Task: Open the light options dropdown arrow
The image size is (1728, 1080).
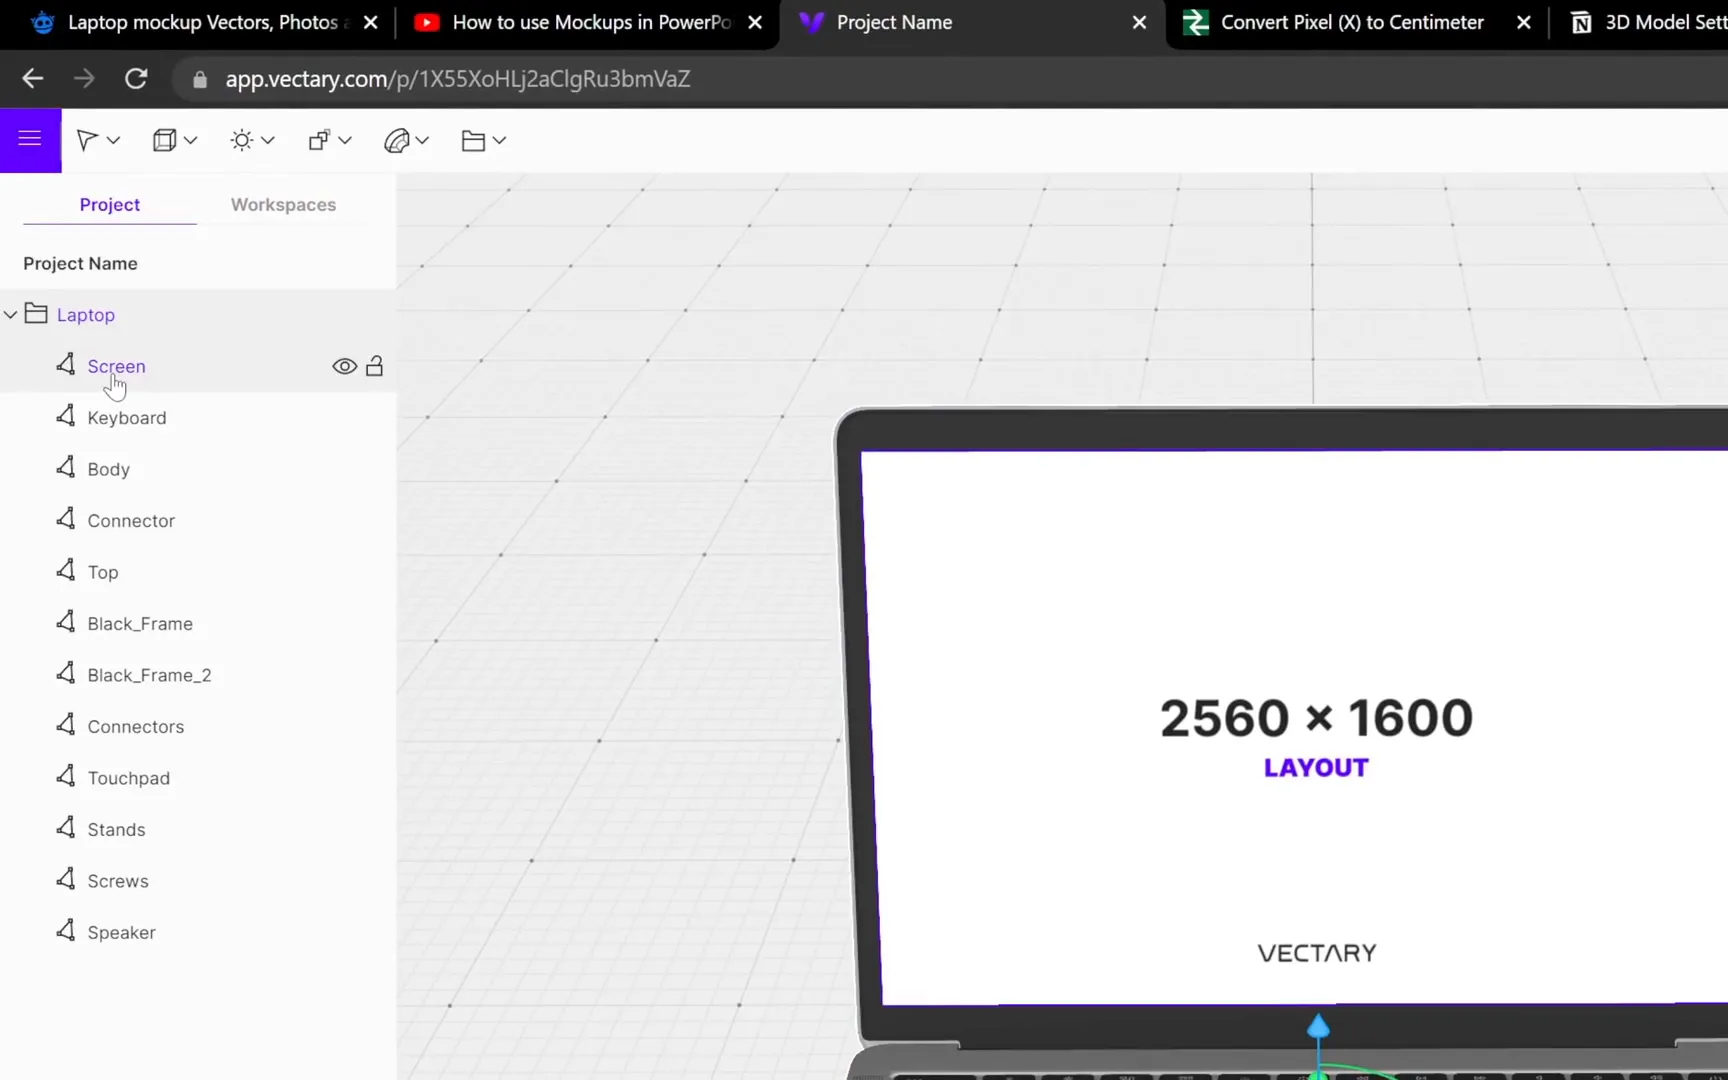Action: (x=267, y=141)
